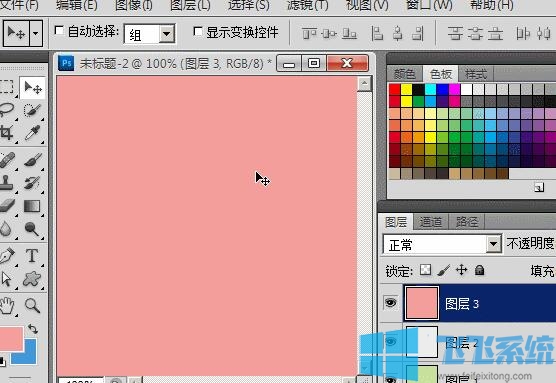Select the Custom Shape tool
Viewport: 556px width, 383px height.
(32, 279)
